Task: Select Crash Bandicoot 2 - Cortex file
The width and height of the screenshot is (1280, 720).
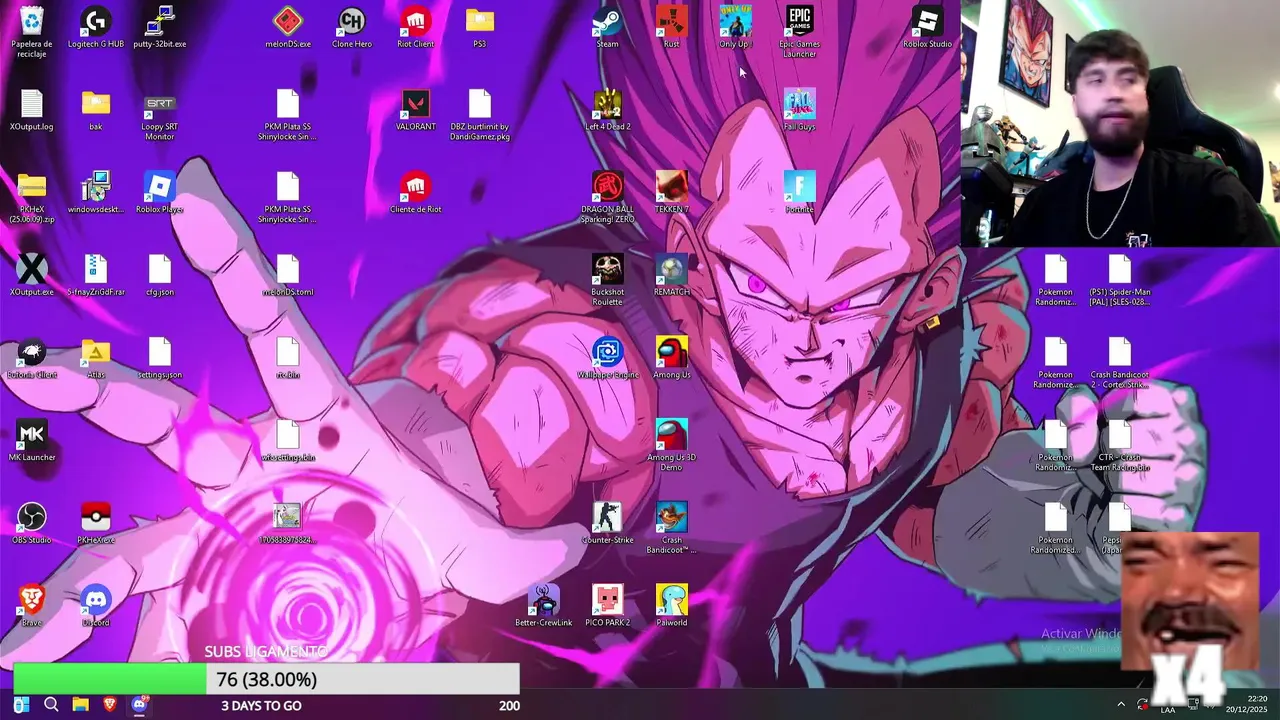Action: (x=1120, y=363)
